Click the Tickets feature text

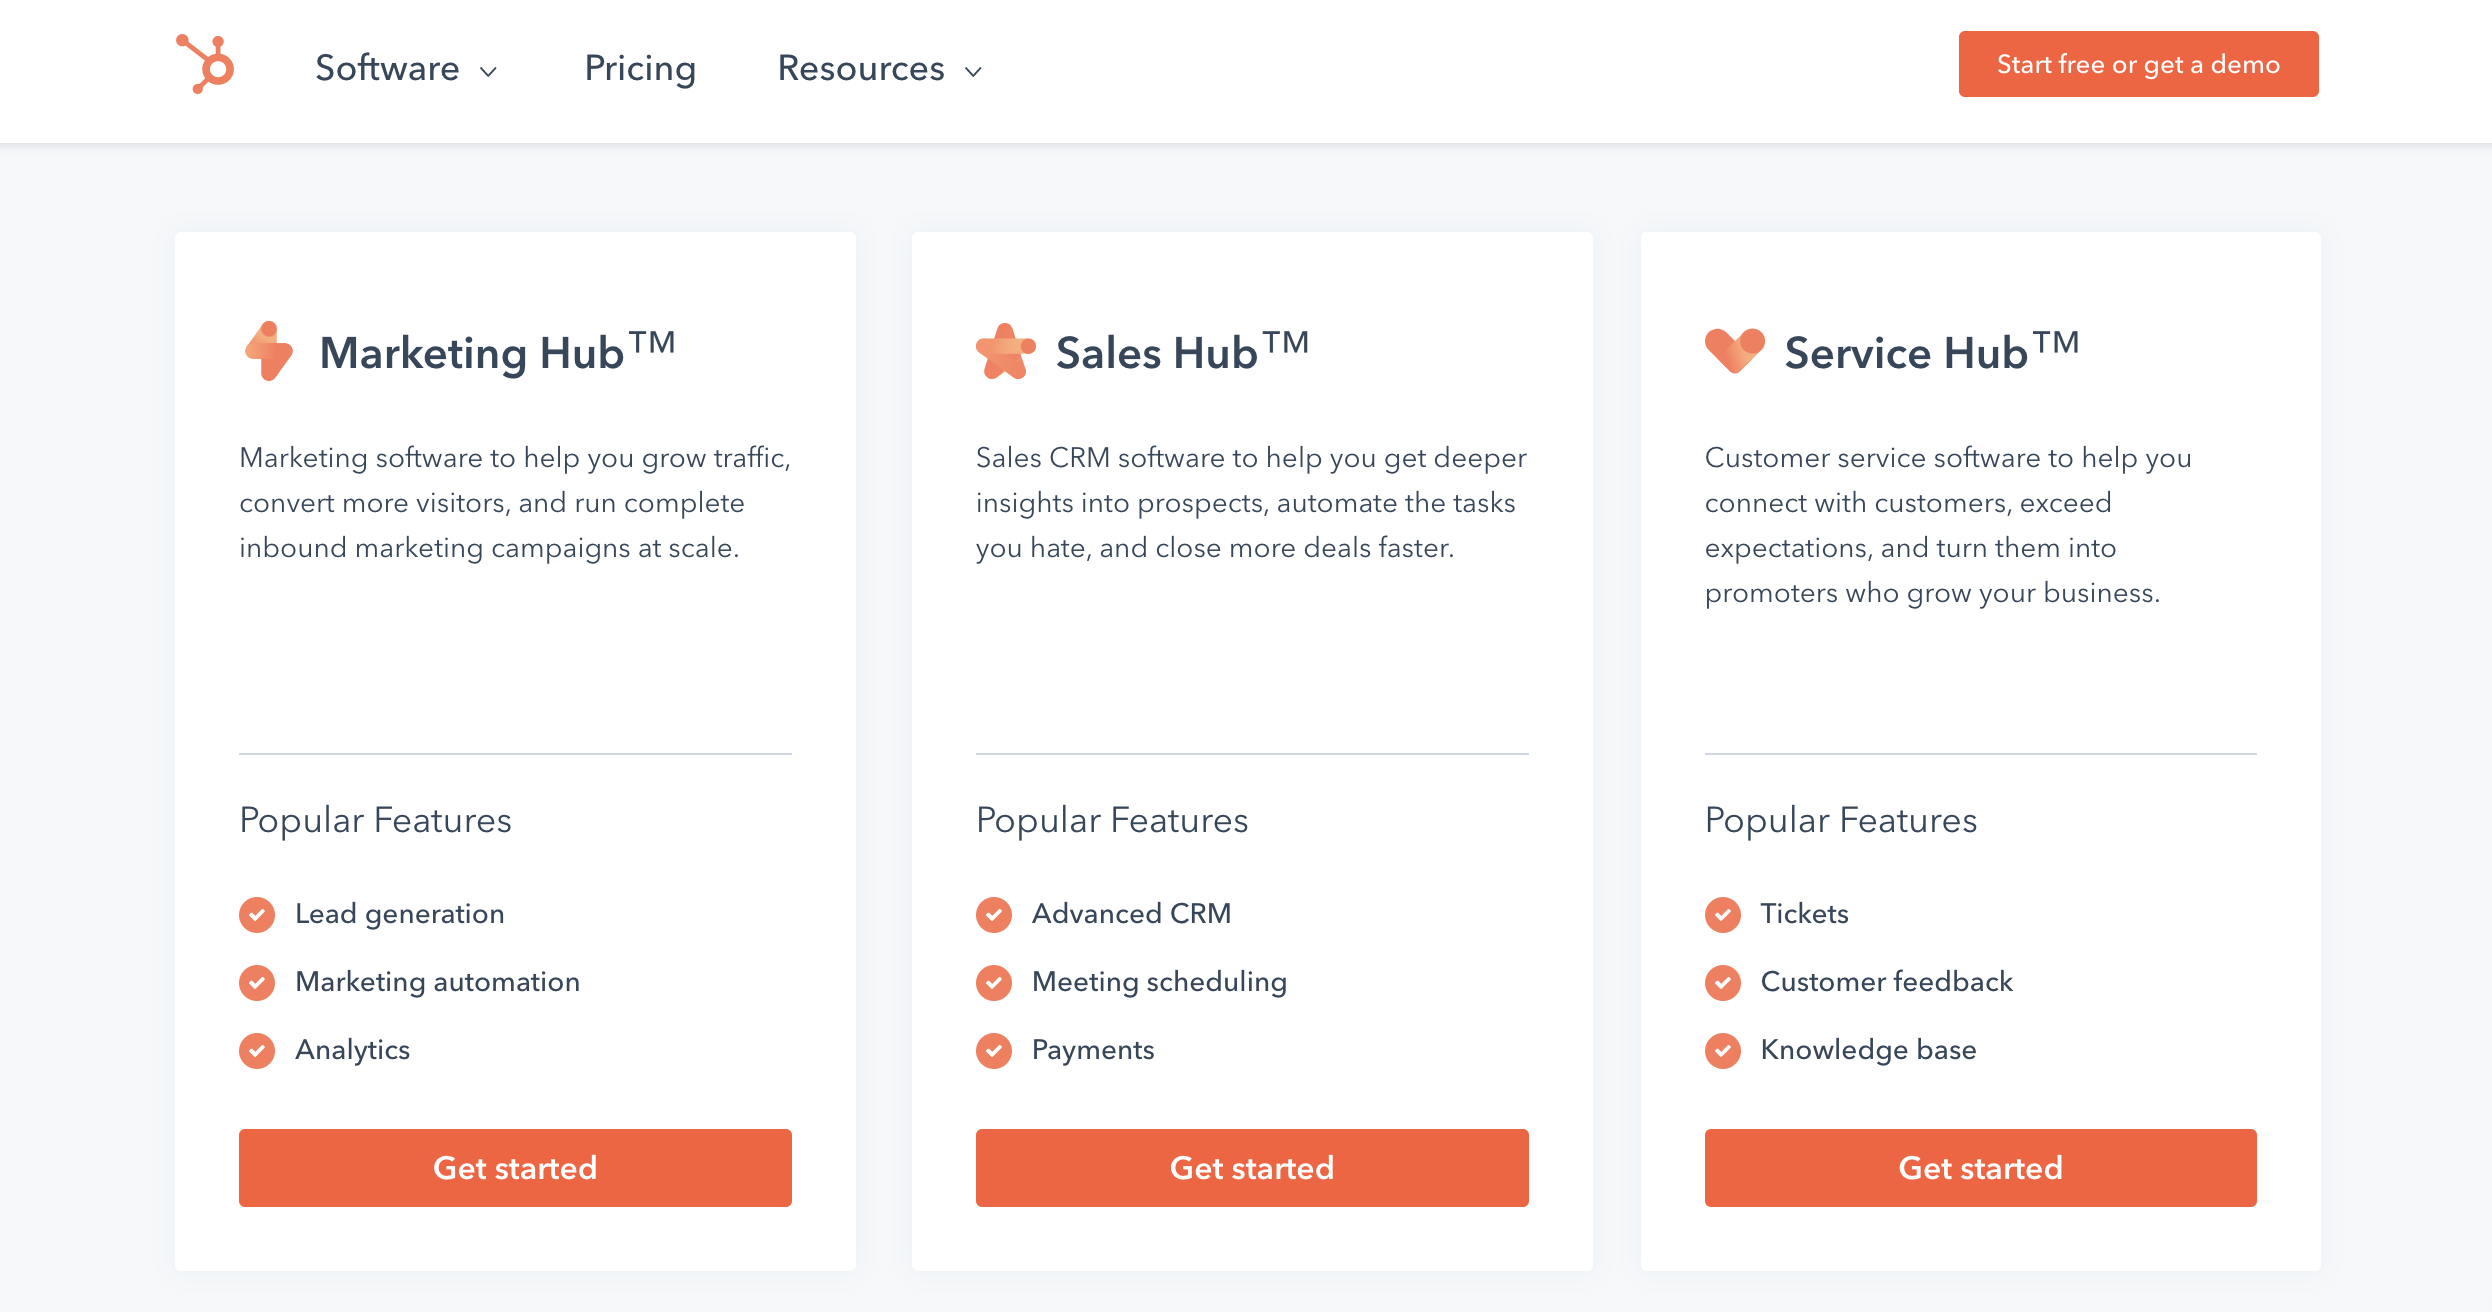[1805, 914]
